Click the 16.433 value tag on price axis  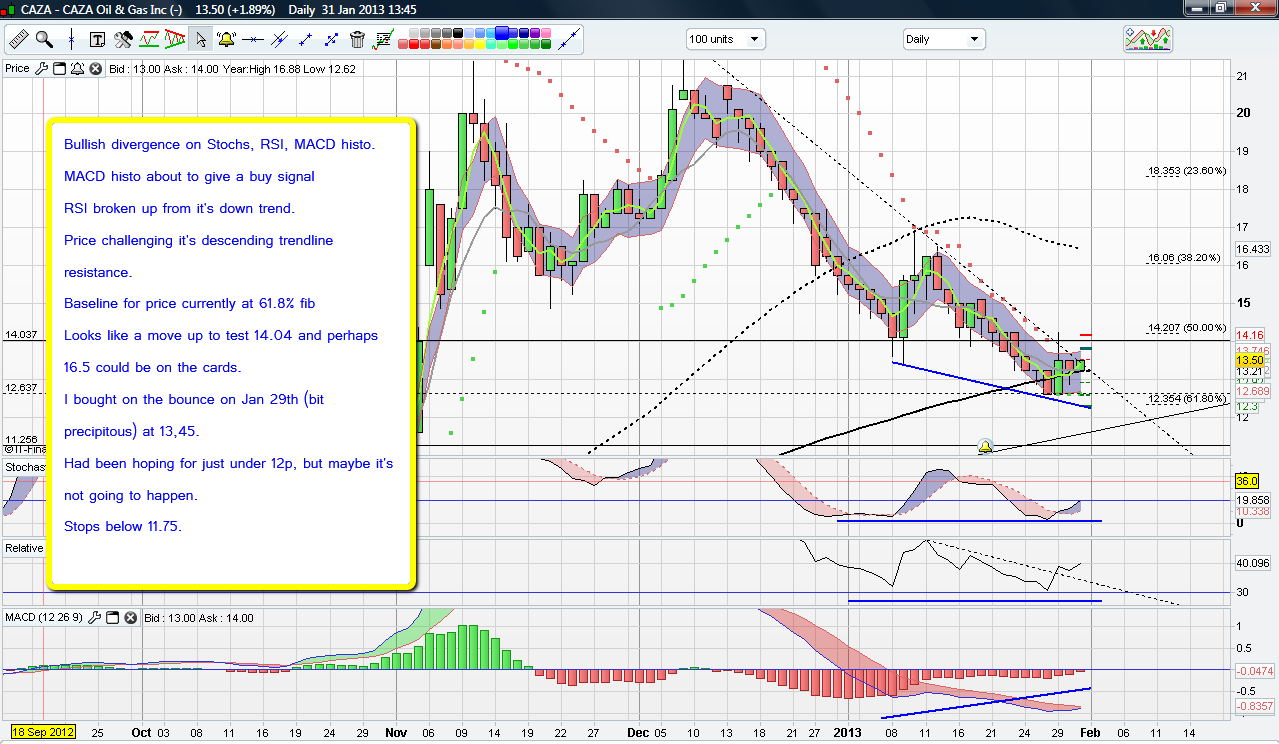(x=1253, y=249)
